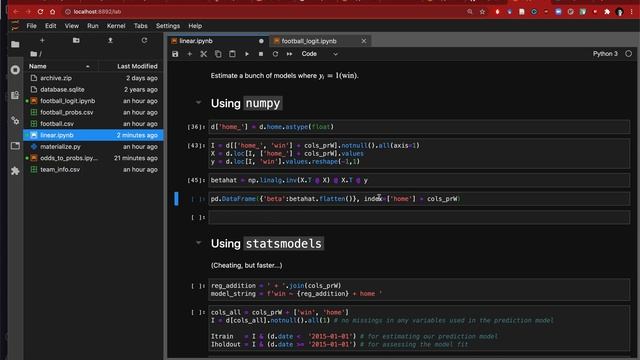Click the reg_addition model_string code cell
The height and width of the screenshot is (360, 640).
point(419,289)
